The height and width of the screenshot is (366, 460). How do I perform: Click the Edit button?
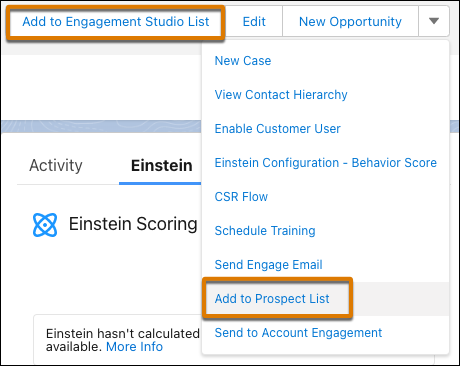point(254,22)
